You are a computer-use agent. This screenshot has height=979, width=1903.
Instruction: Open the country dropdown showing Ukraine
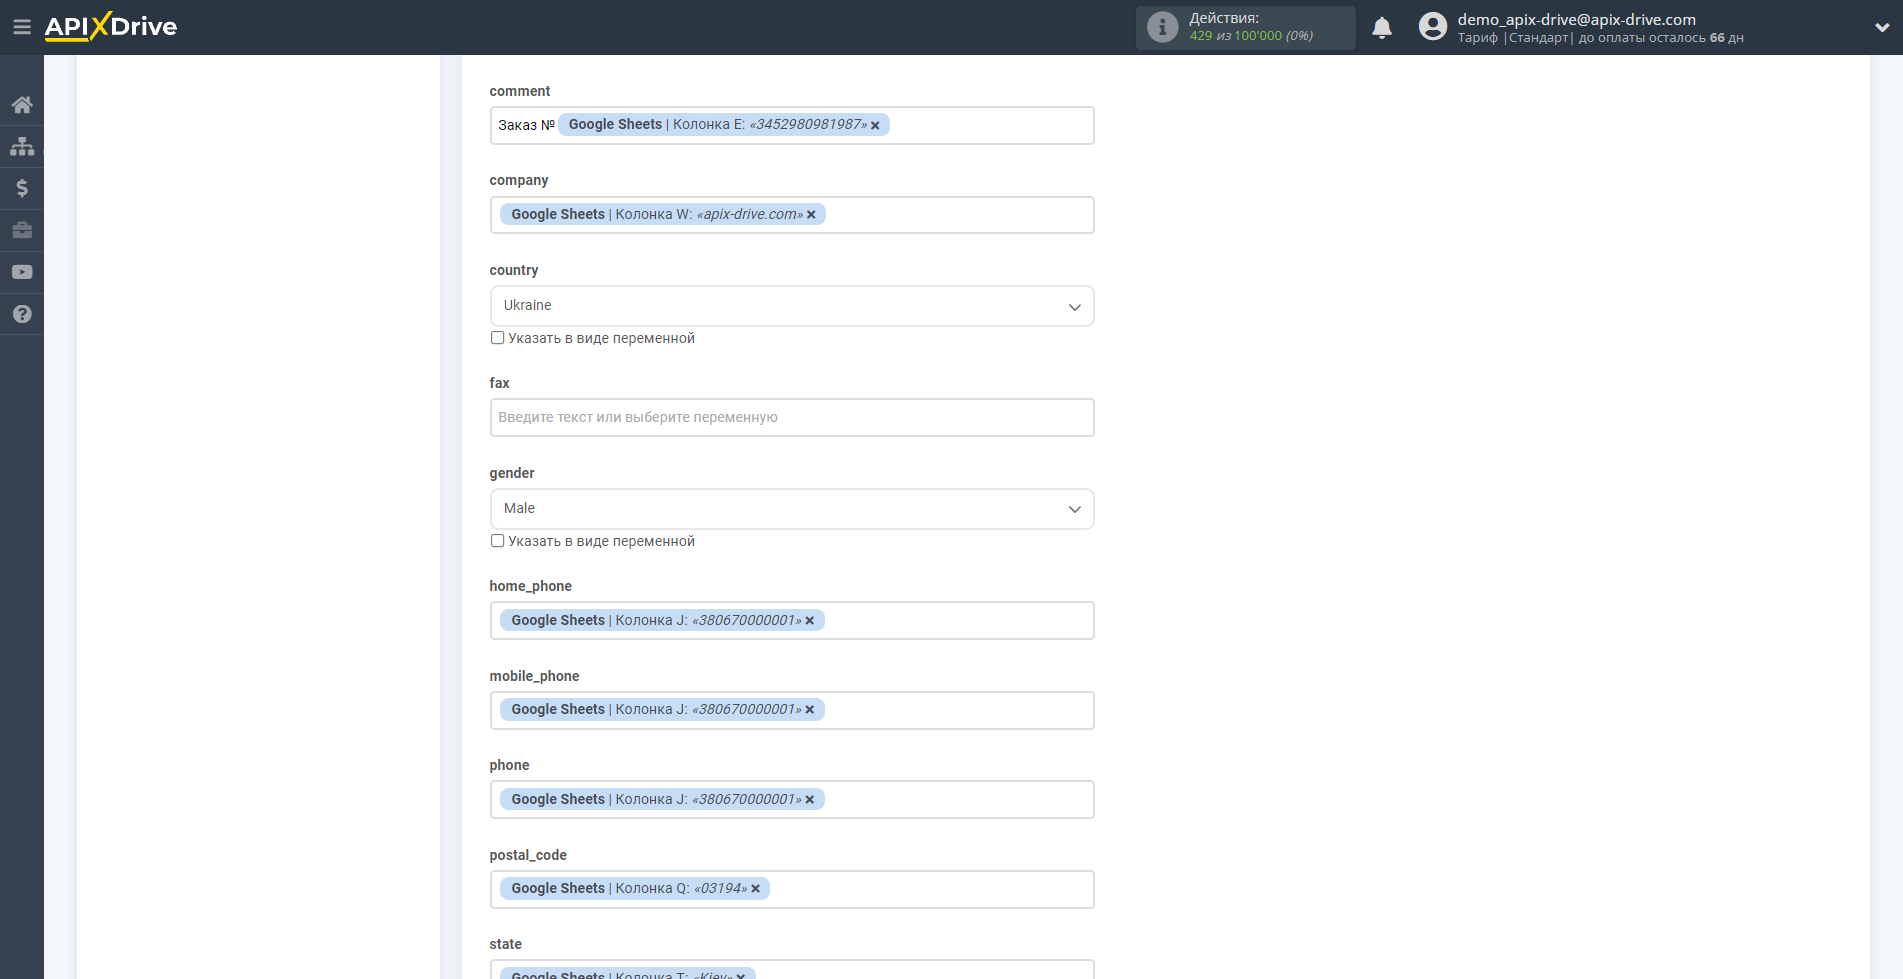tap(792, 306)
